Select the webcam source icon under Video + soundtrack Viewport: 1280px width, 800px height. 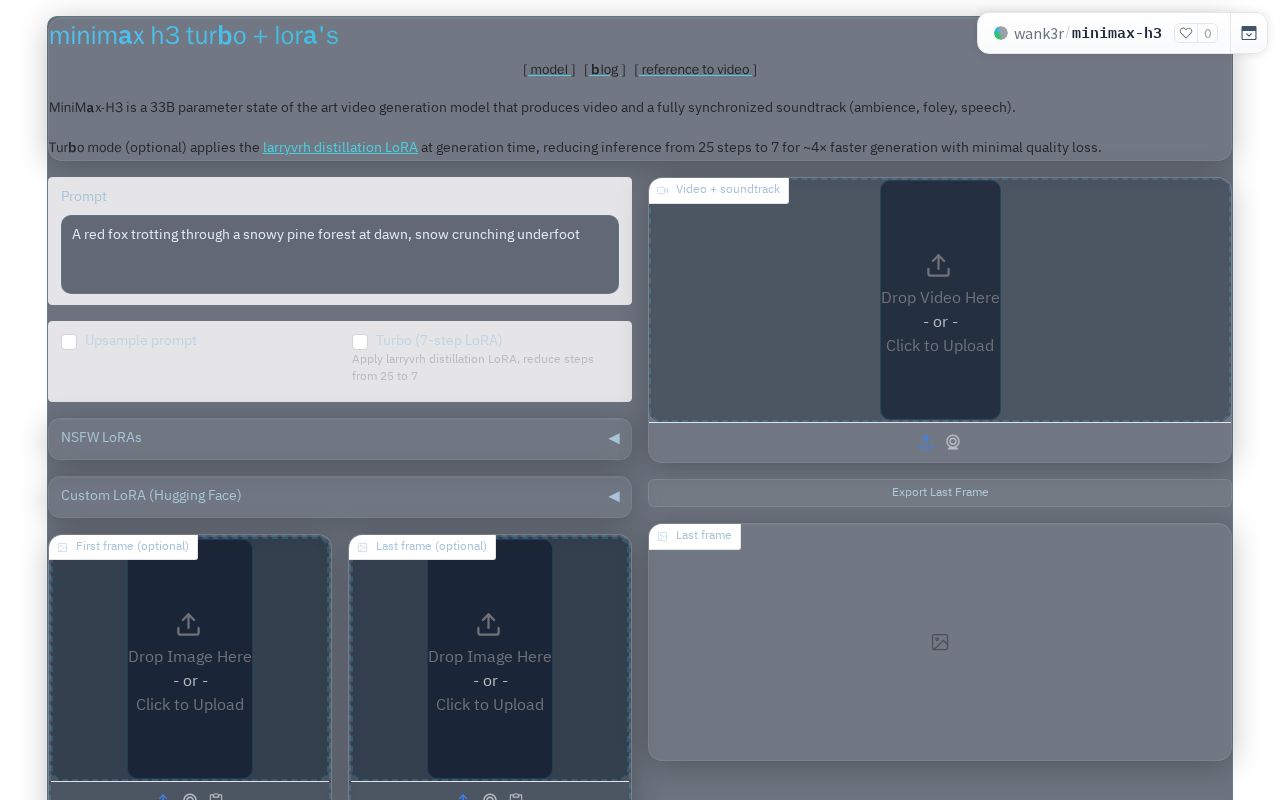pos(953,442)
